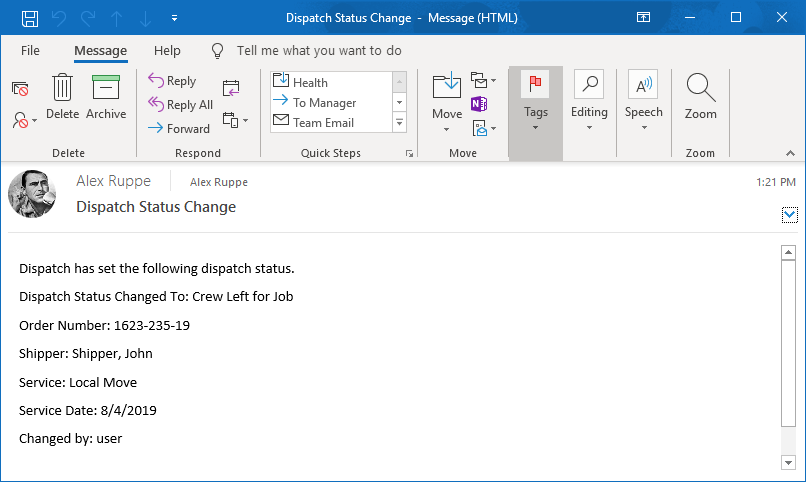Collapse the ribbon with the chevron
The image size is (806, 482).
[789, 154]
